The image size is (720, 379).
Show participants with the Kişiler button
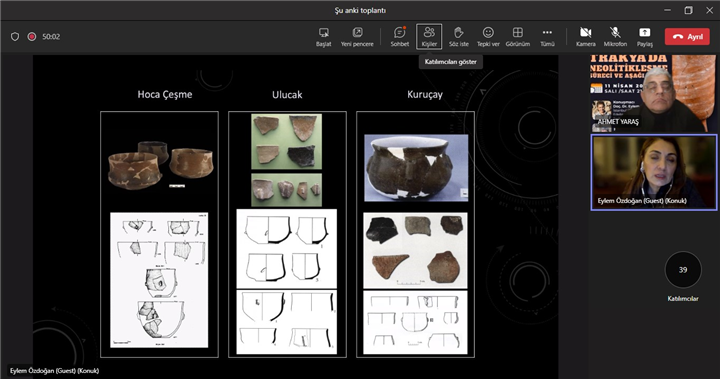pos(429,37)
